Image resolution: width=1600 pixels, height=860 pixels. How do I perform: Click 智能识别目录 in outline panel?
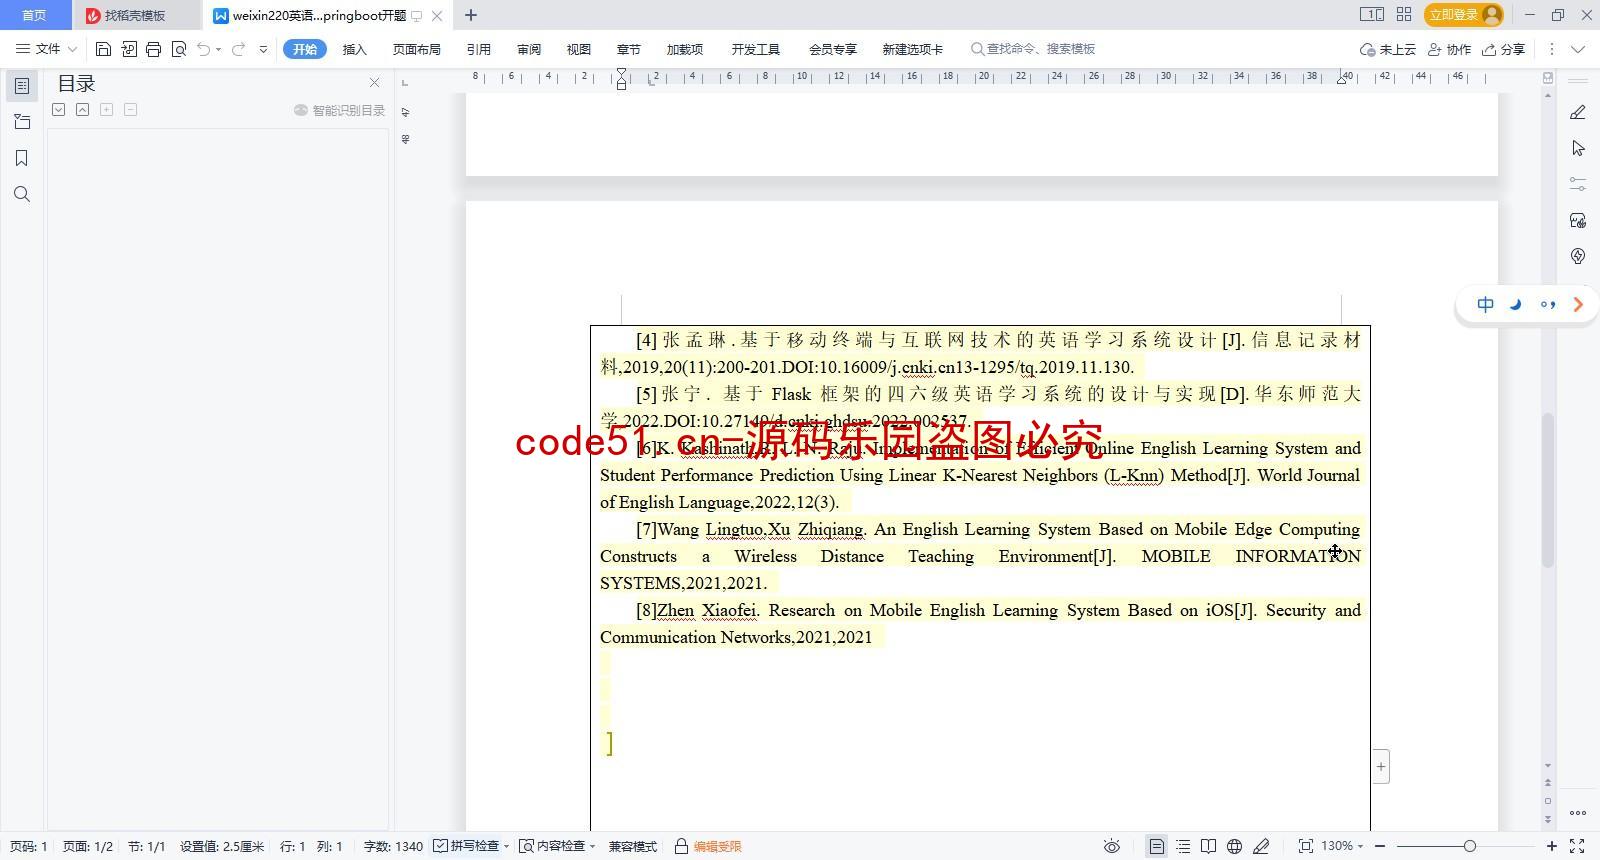coord(340,110)
